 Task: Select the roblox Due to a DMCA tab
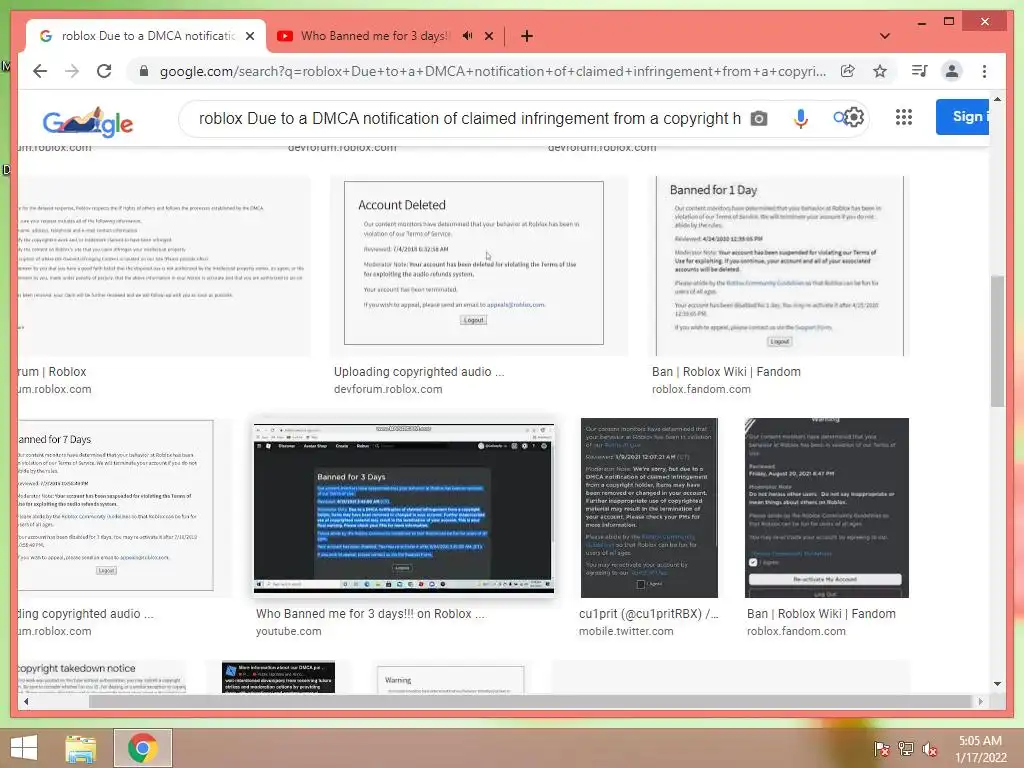[x=146, y=36]
